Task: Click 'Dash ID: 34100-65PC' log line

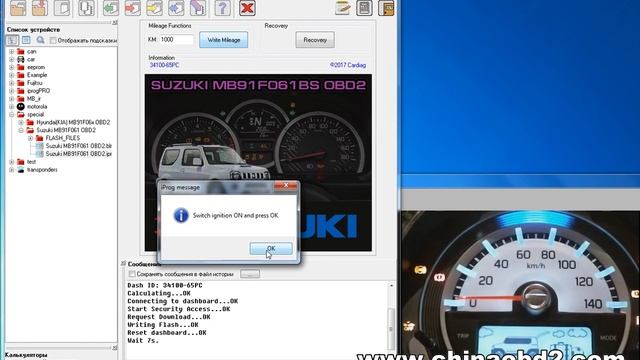Action: (x=164, y=285)
